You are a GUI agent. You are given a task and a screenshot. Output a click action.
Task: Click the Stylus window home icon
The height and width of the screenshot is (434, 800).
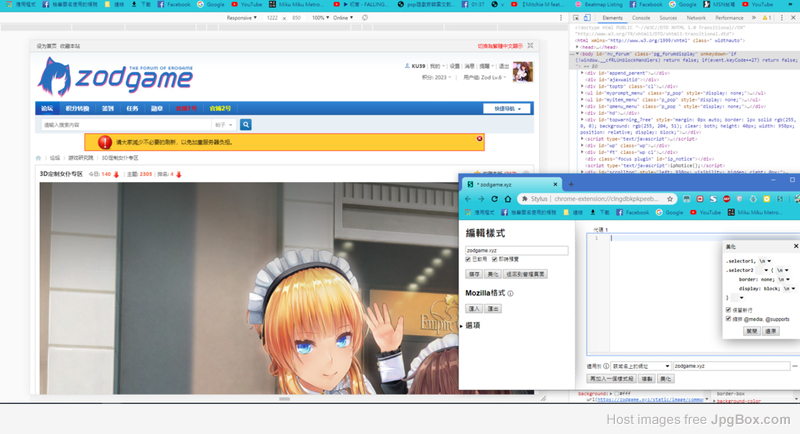coord(508,199)
